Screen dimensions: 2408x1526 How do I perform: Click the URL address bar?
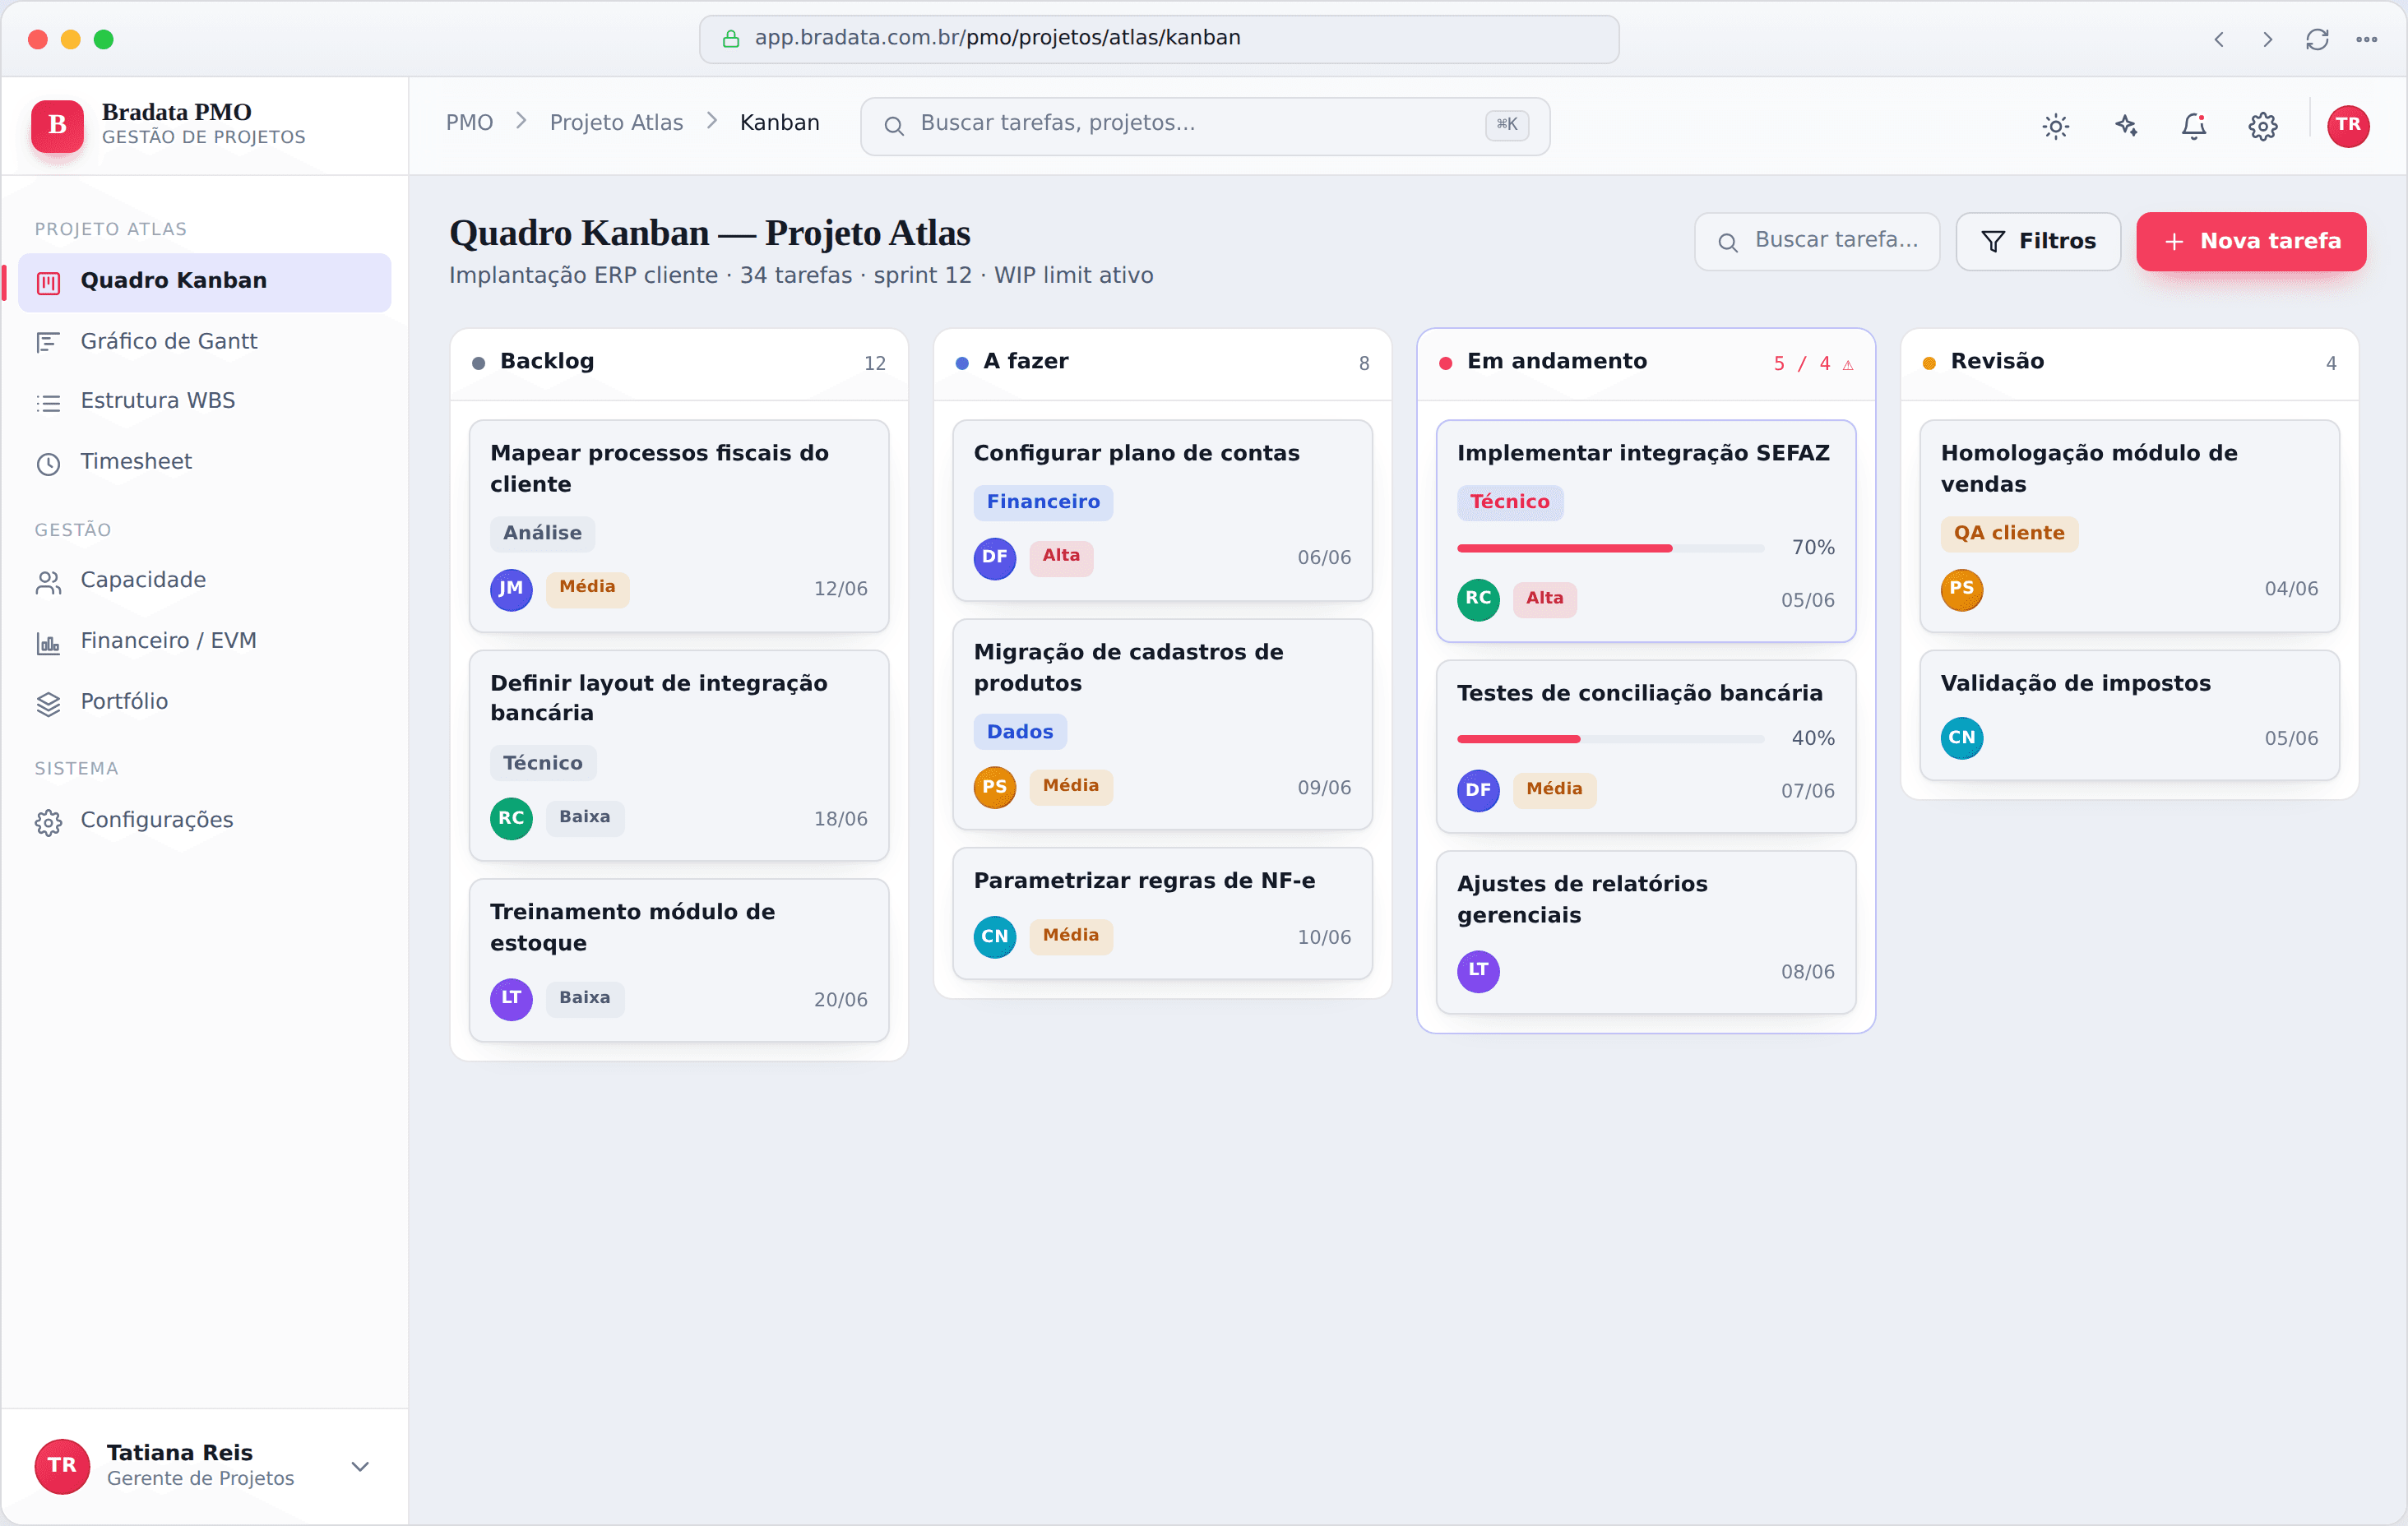tap(1158, 39)
